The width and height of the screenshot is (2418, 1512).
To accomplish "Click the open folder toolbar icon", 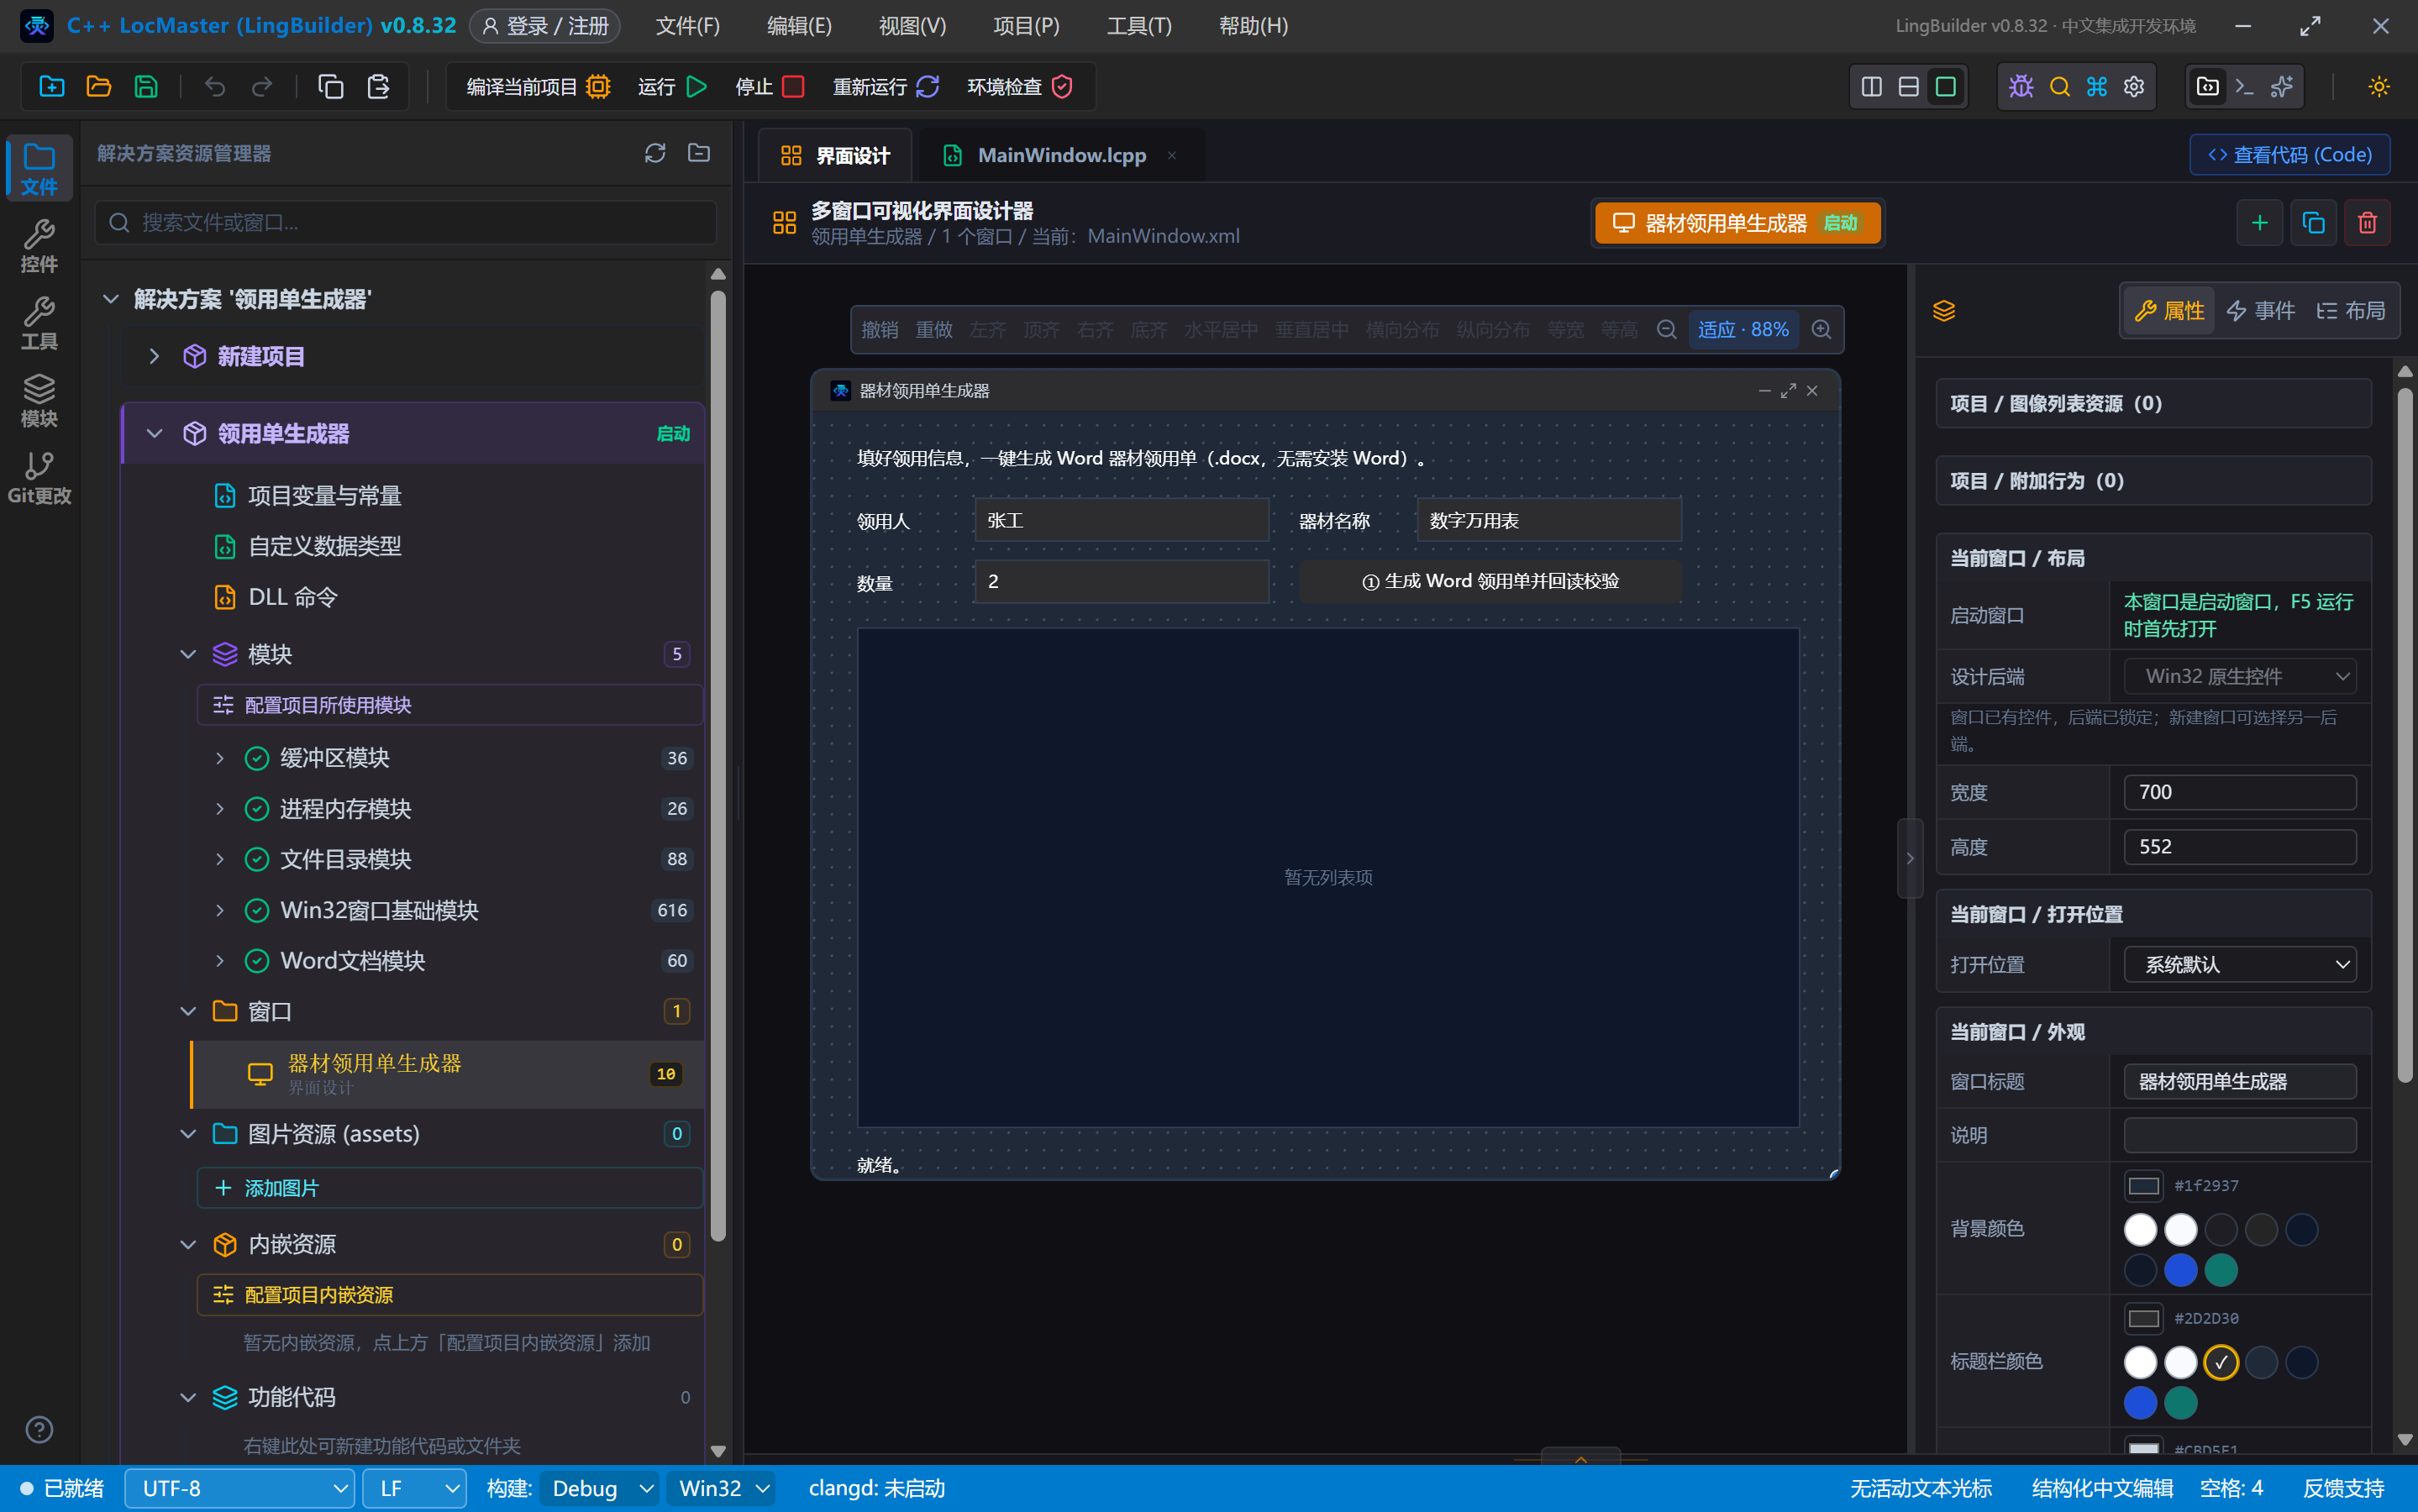I will point(99,87).
